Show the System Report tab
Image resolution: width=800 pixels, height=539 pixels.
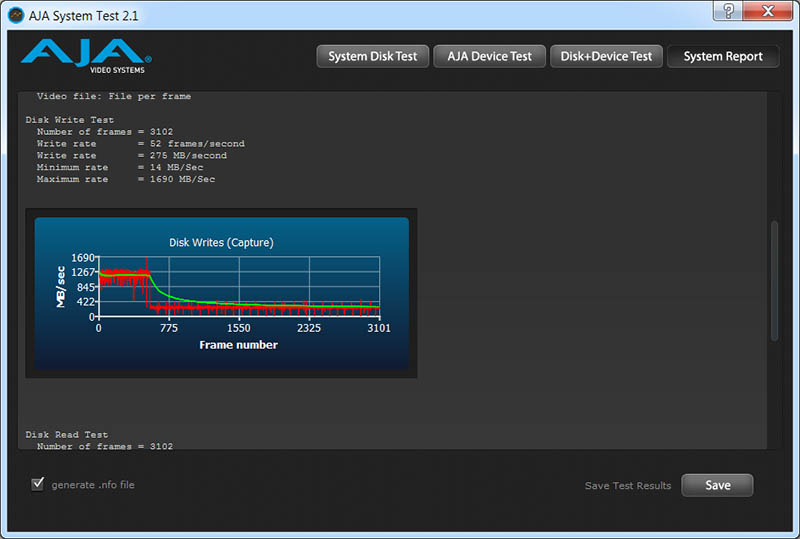coord(723,56)
